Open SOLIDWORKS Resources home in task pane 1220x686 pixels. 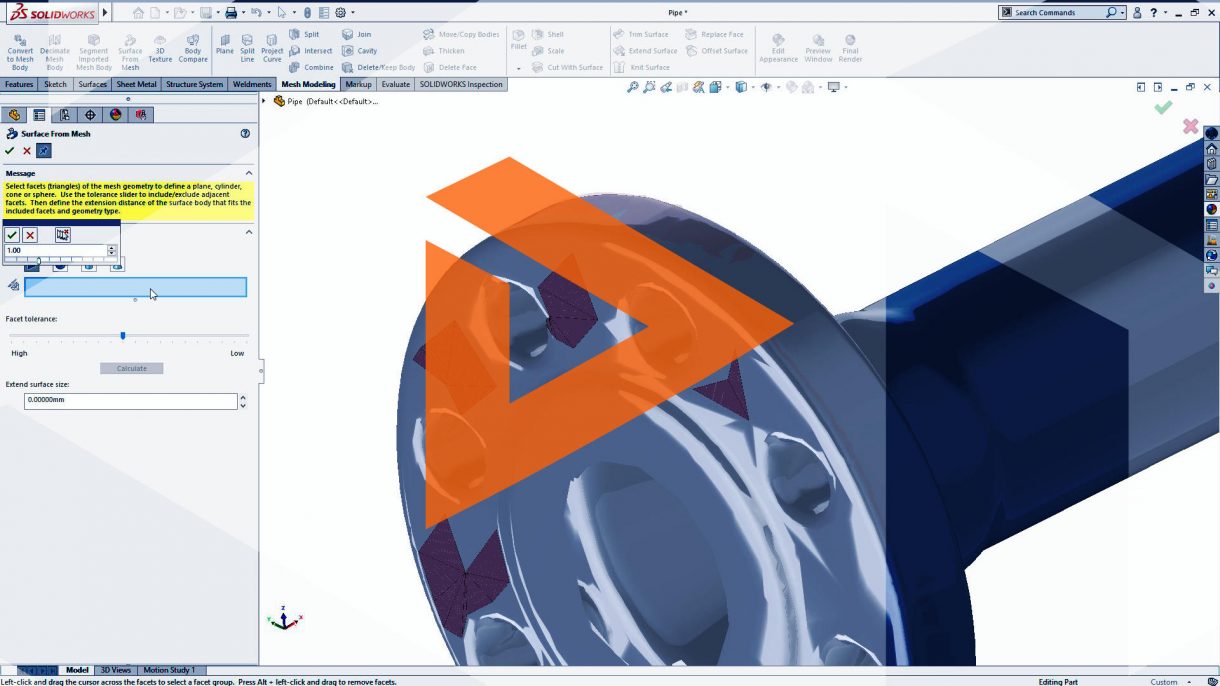[1212, 149]
